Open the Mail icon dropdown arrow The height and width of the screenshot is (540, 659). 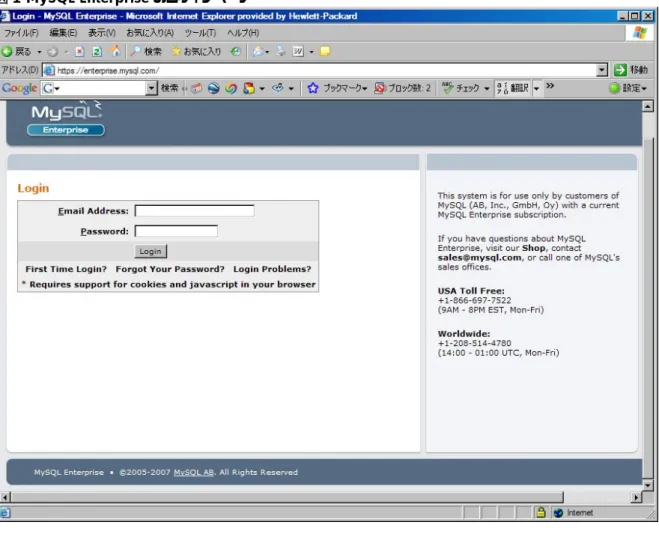[x=267, y=52]
